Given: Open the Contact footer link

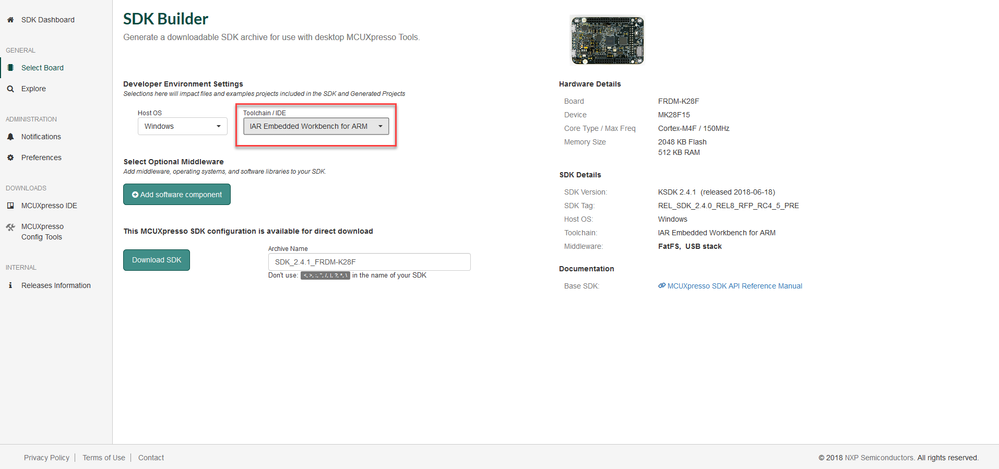Looking at the screenshot, I should pyautogui.click(x=151, y=458).
